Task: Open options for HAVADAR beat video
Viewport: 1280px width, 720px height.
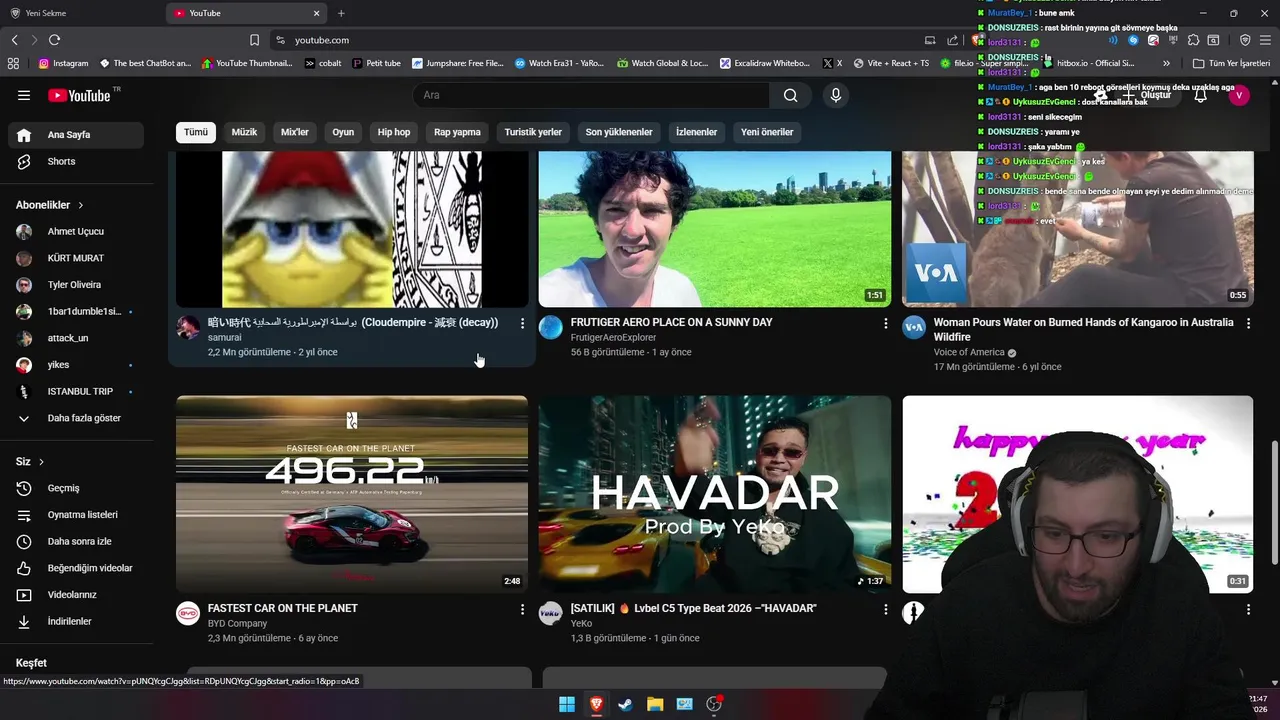Action: pyautogui.click(x=885, y=609)
